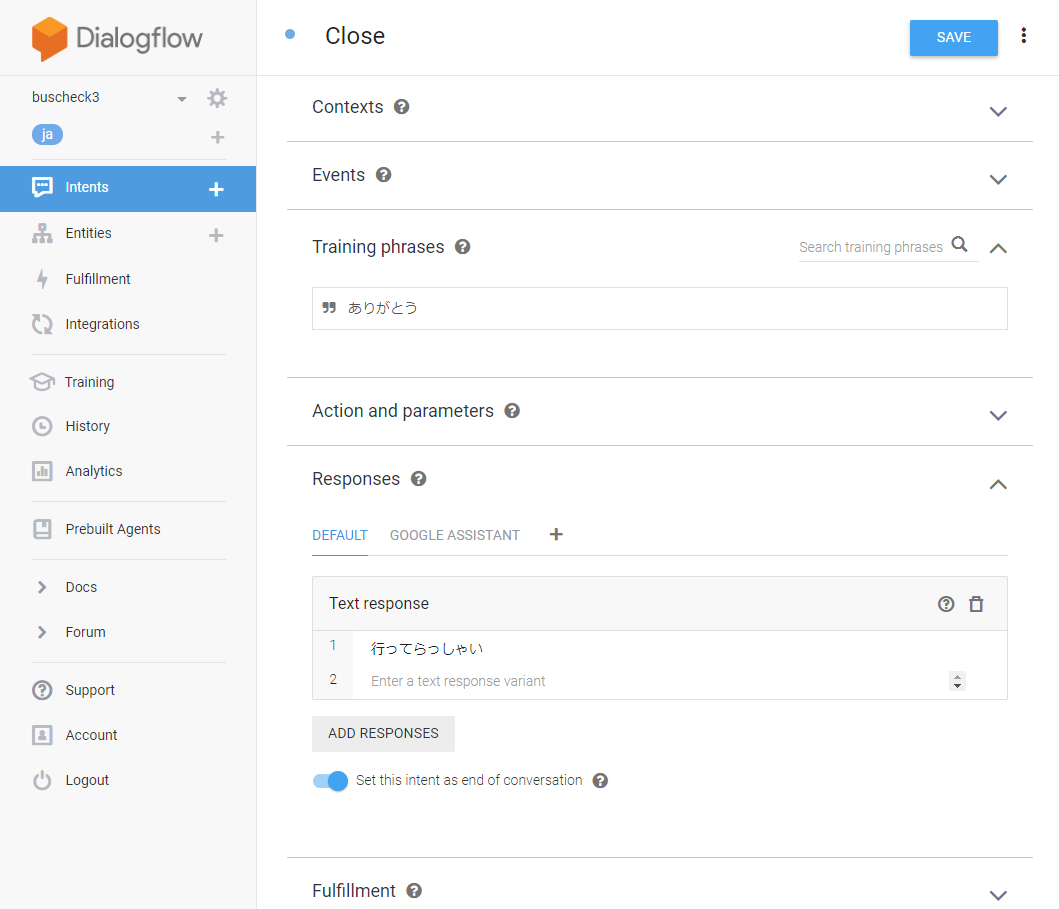Open agent settings gear icon
This screenshot has height=909, width=1059.
pos(217,98)
